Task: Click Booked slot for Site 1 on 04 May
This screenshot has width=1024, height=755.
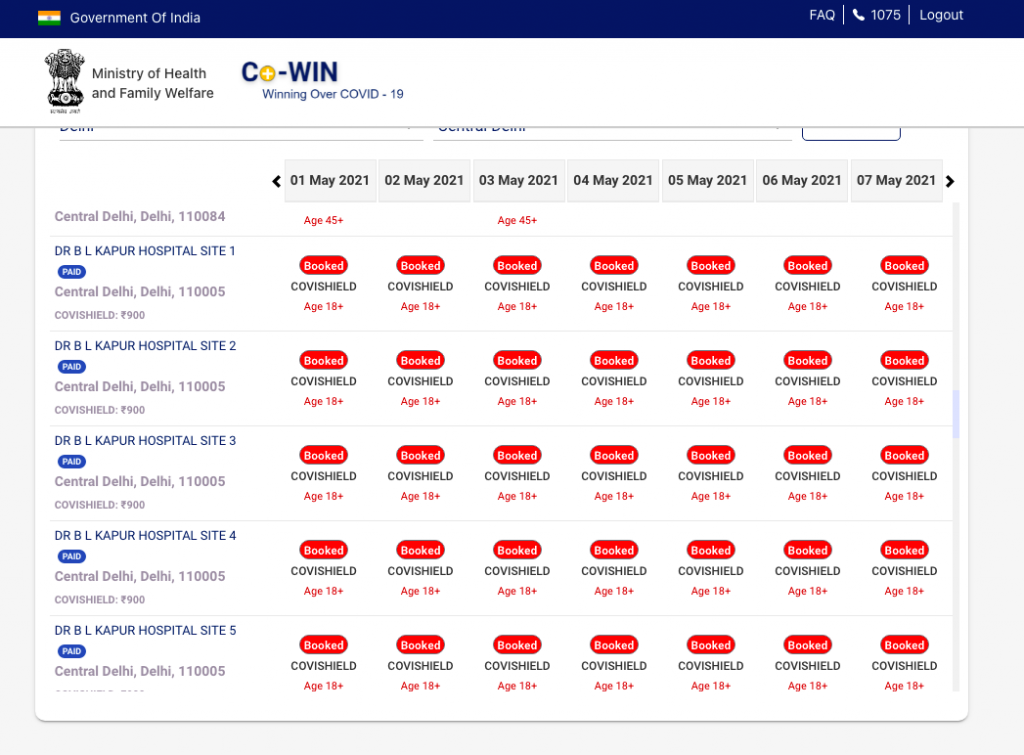Action: (x=614, y=266)
